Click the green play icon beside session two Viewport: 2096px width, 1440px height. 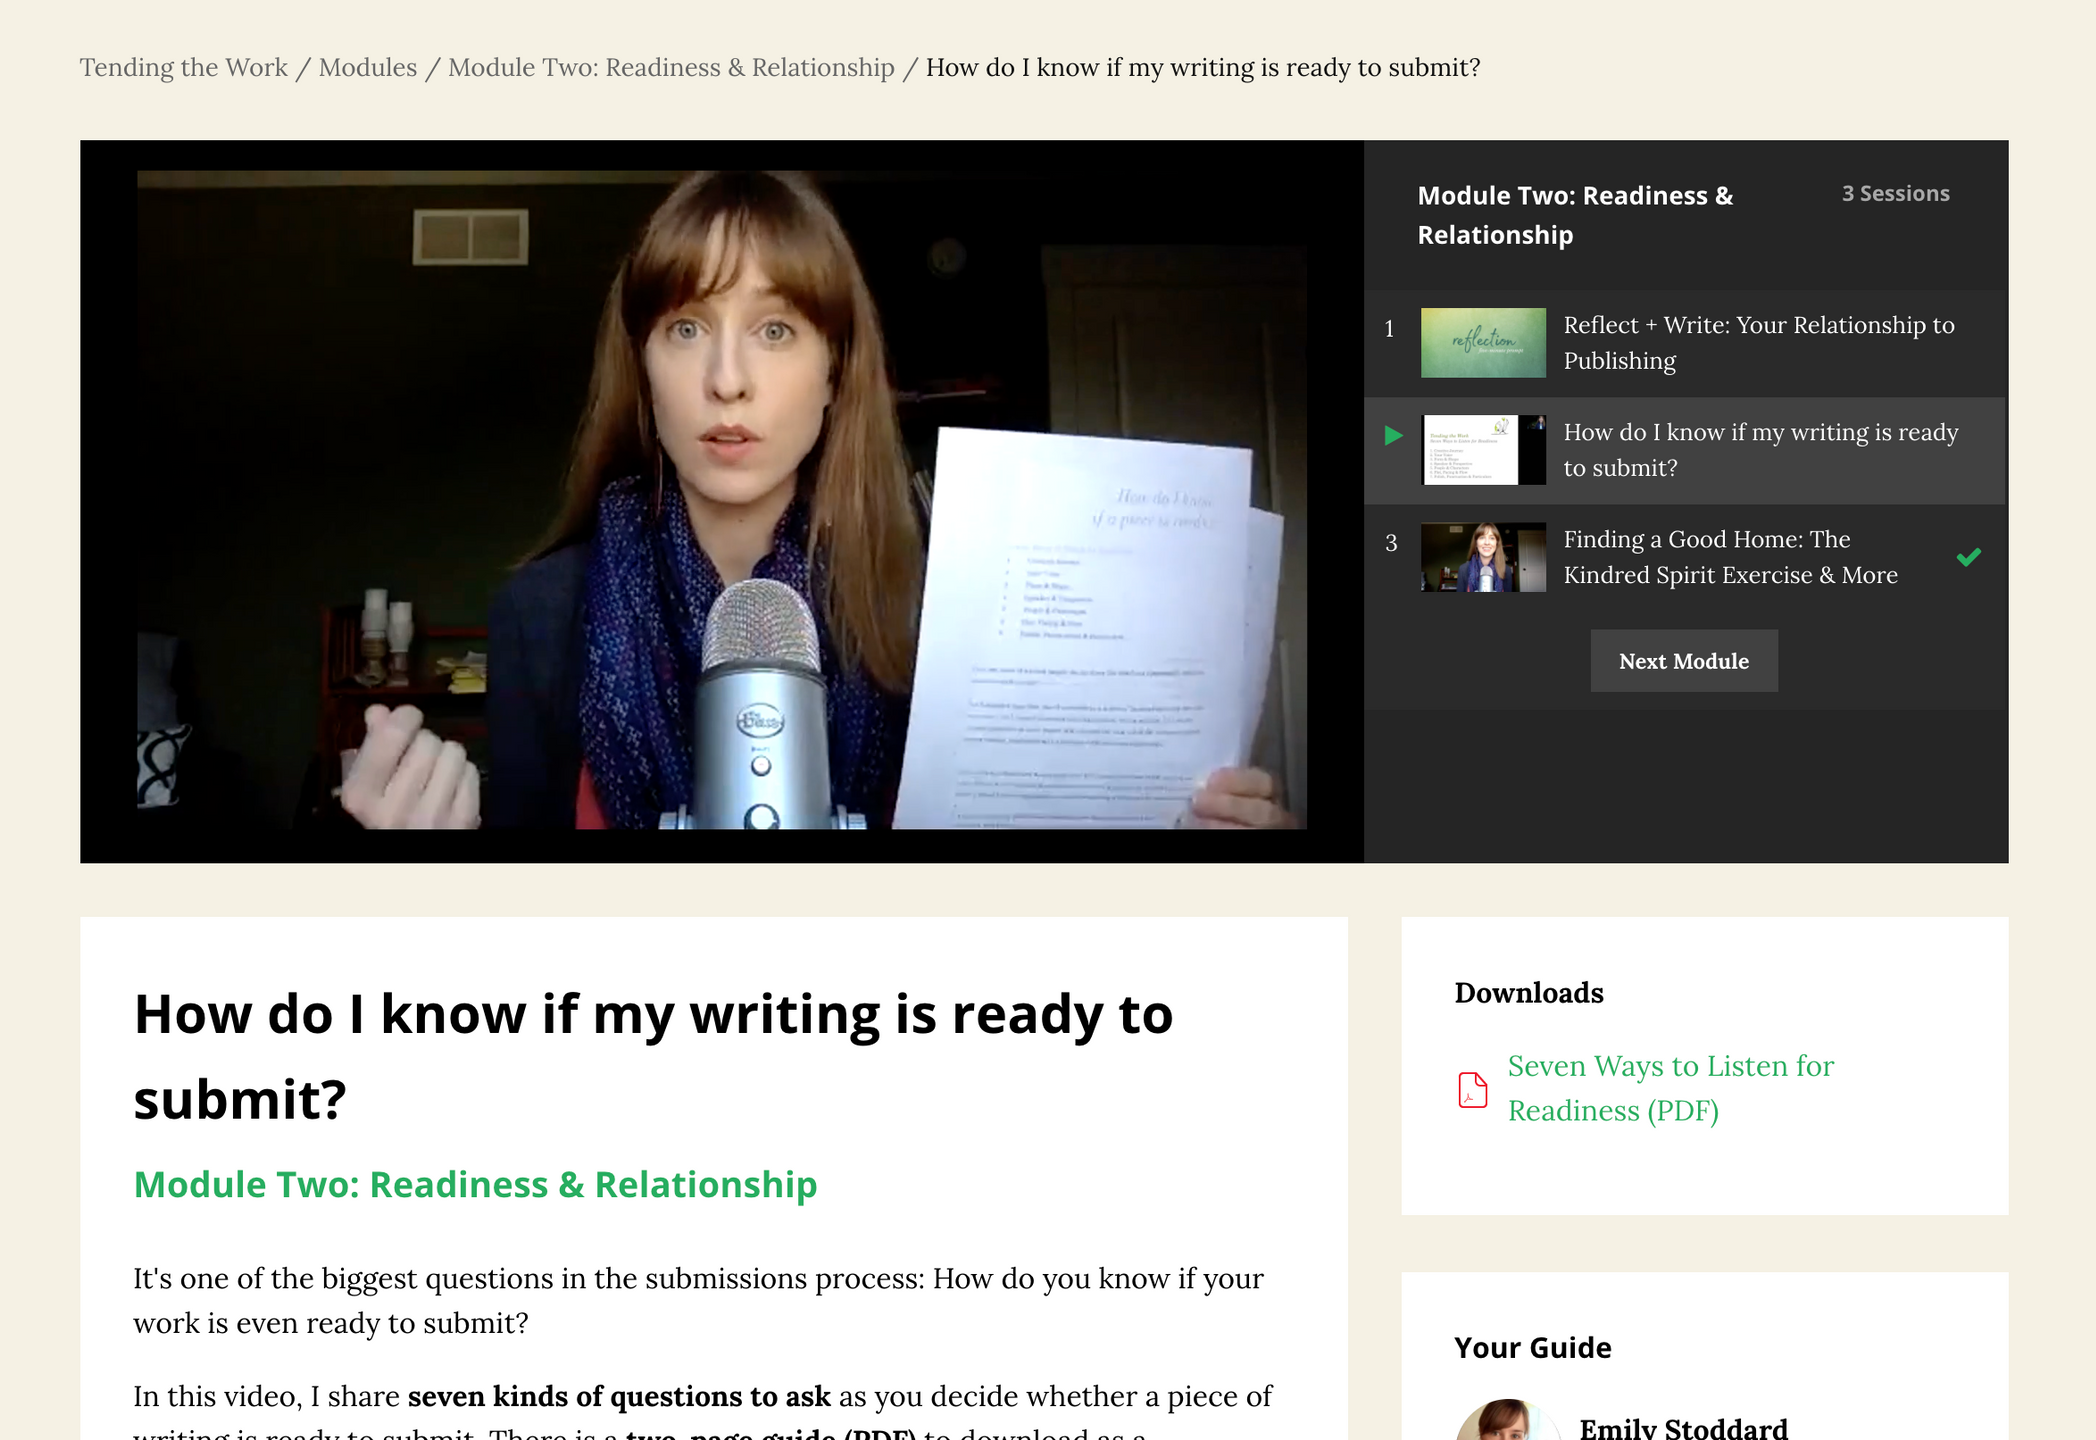[x=1393, y=436]
